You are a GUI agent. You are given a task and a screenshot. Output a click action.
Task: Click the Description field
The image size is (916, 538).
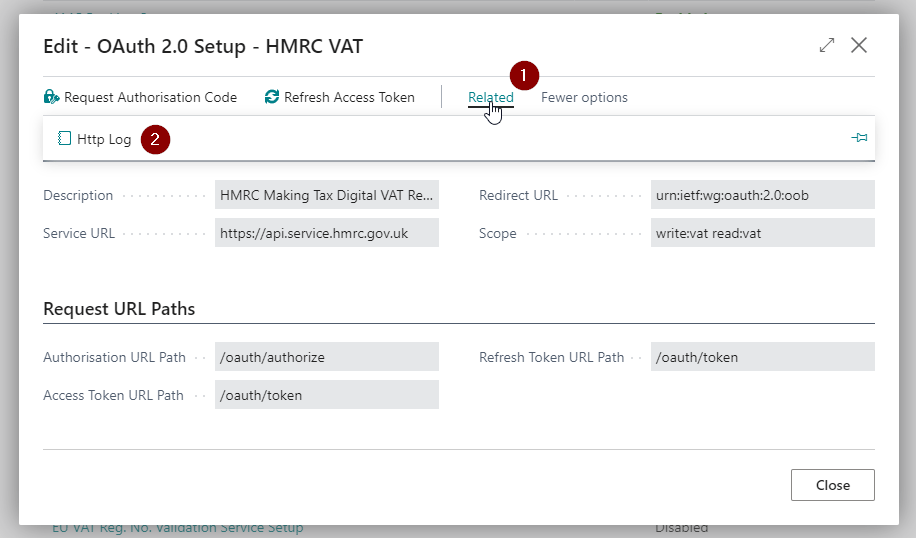327,195
